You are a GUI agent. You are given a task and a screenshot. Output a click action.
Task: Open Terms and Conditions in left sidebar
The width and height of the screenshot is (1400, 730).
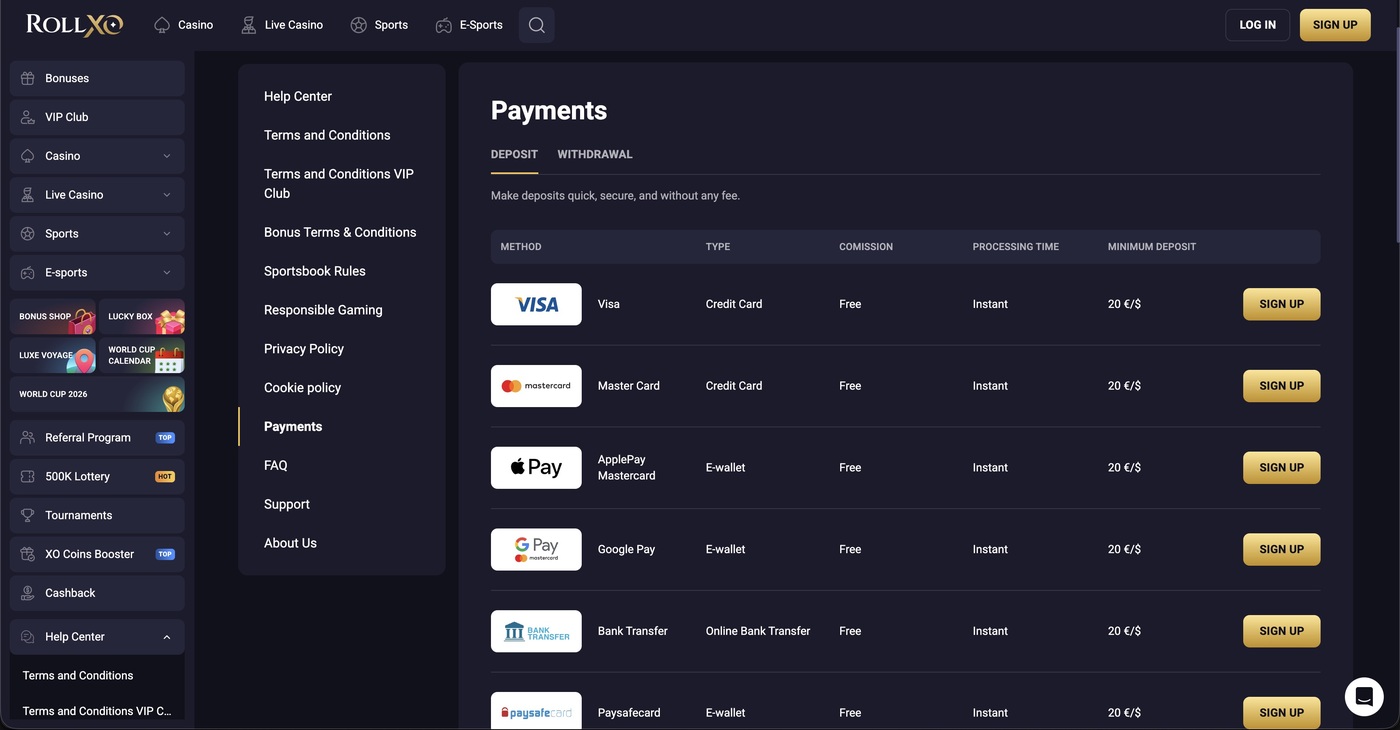click(x=78, y=676)
